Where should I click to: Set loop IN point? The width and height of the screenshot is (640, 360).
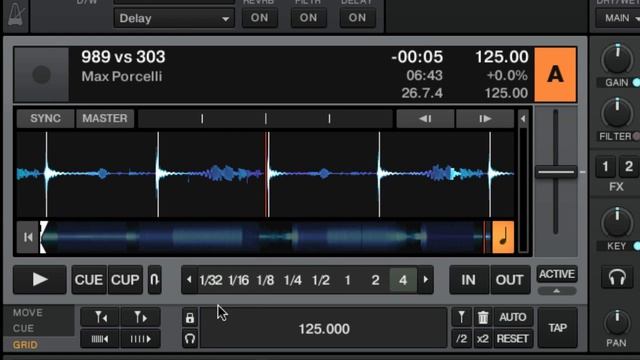click(x=469, y=280)
